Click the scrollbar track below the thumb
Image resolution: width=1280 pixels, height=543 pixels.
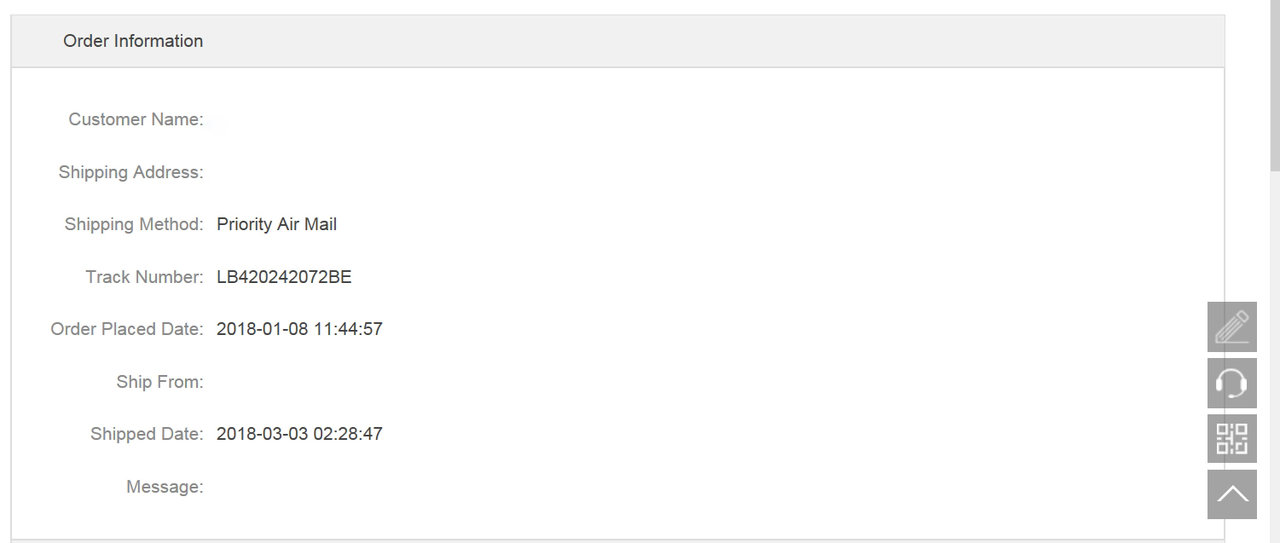pyautogui.click(x=1275, y=360)
